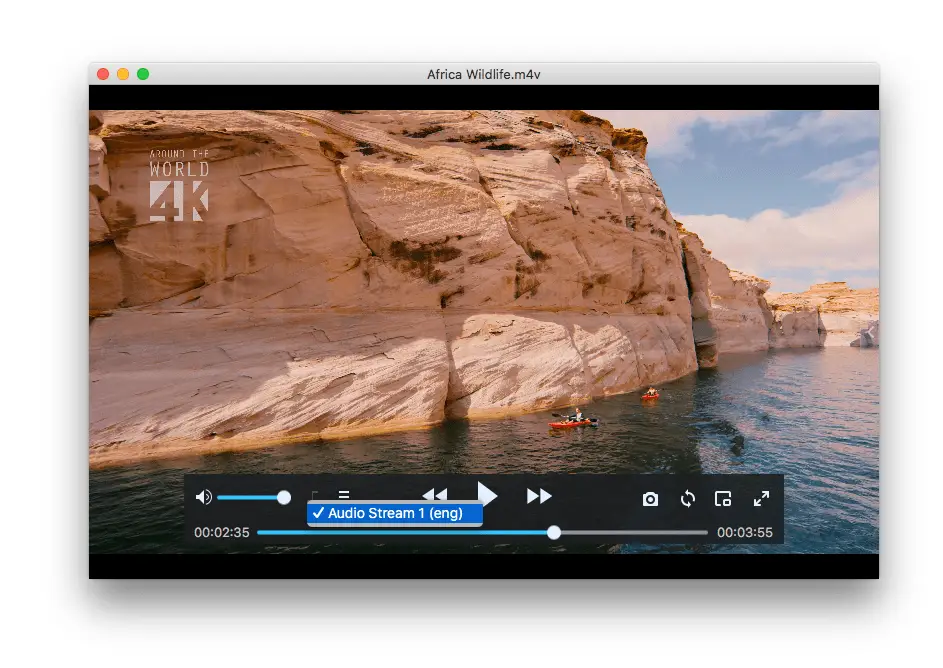
Task: Start playback with the play button
Action: pos(487,494)
